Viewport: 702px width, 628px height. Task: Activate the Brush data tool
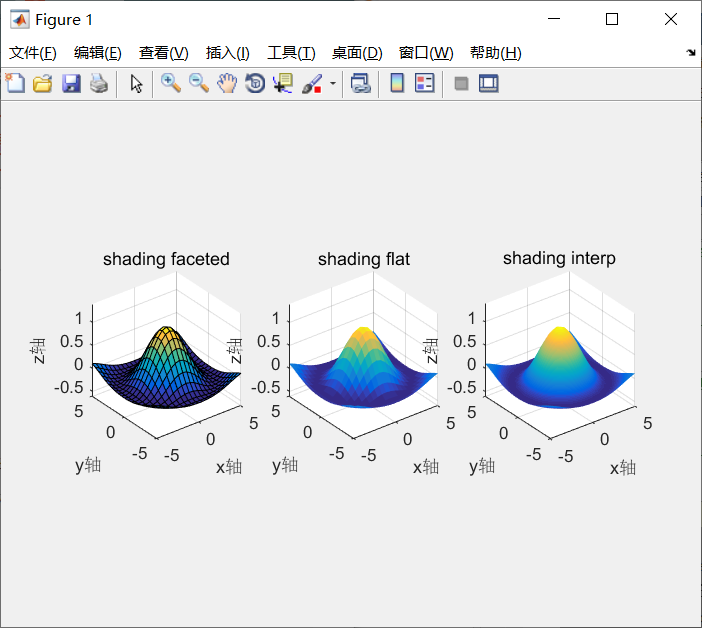pyautogui.click(x=312, y=84)
